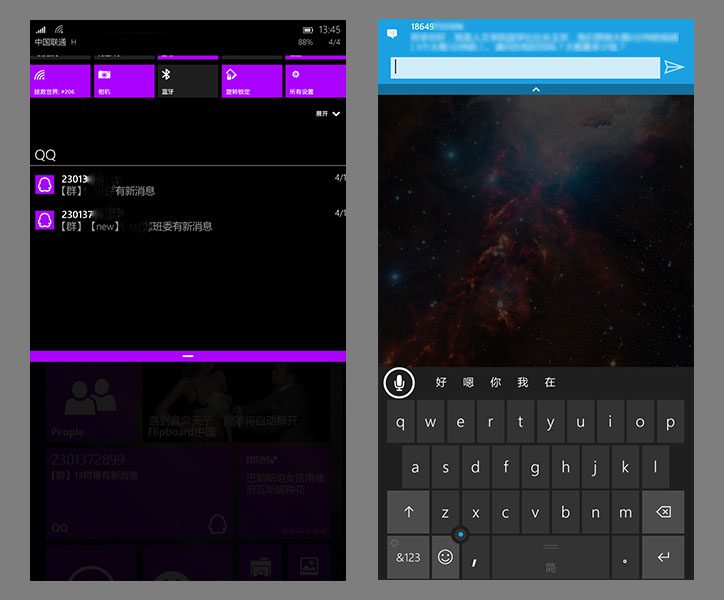Focus the quick reply text field

(525, 67)
